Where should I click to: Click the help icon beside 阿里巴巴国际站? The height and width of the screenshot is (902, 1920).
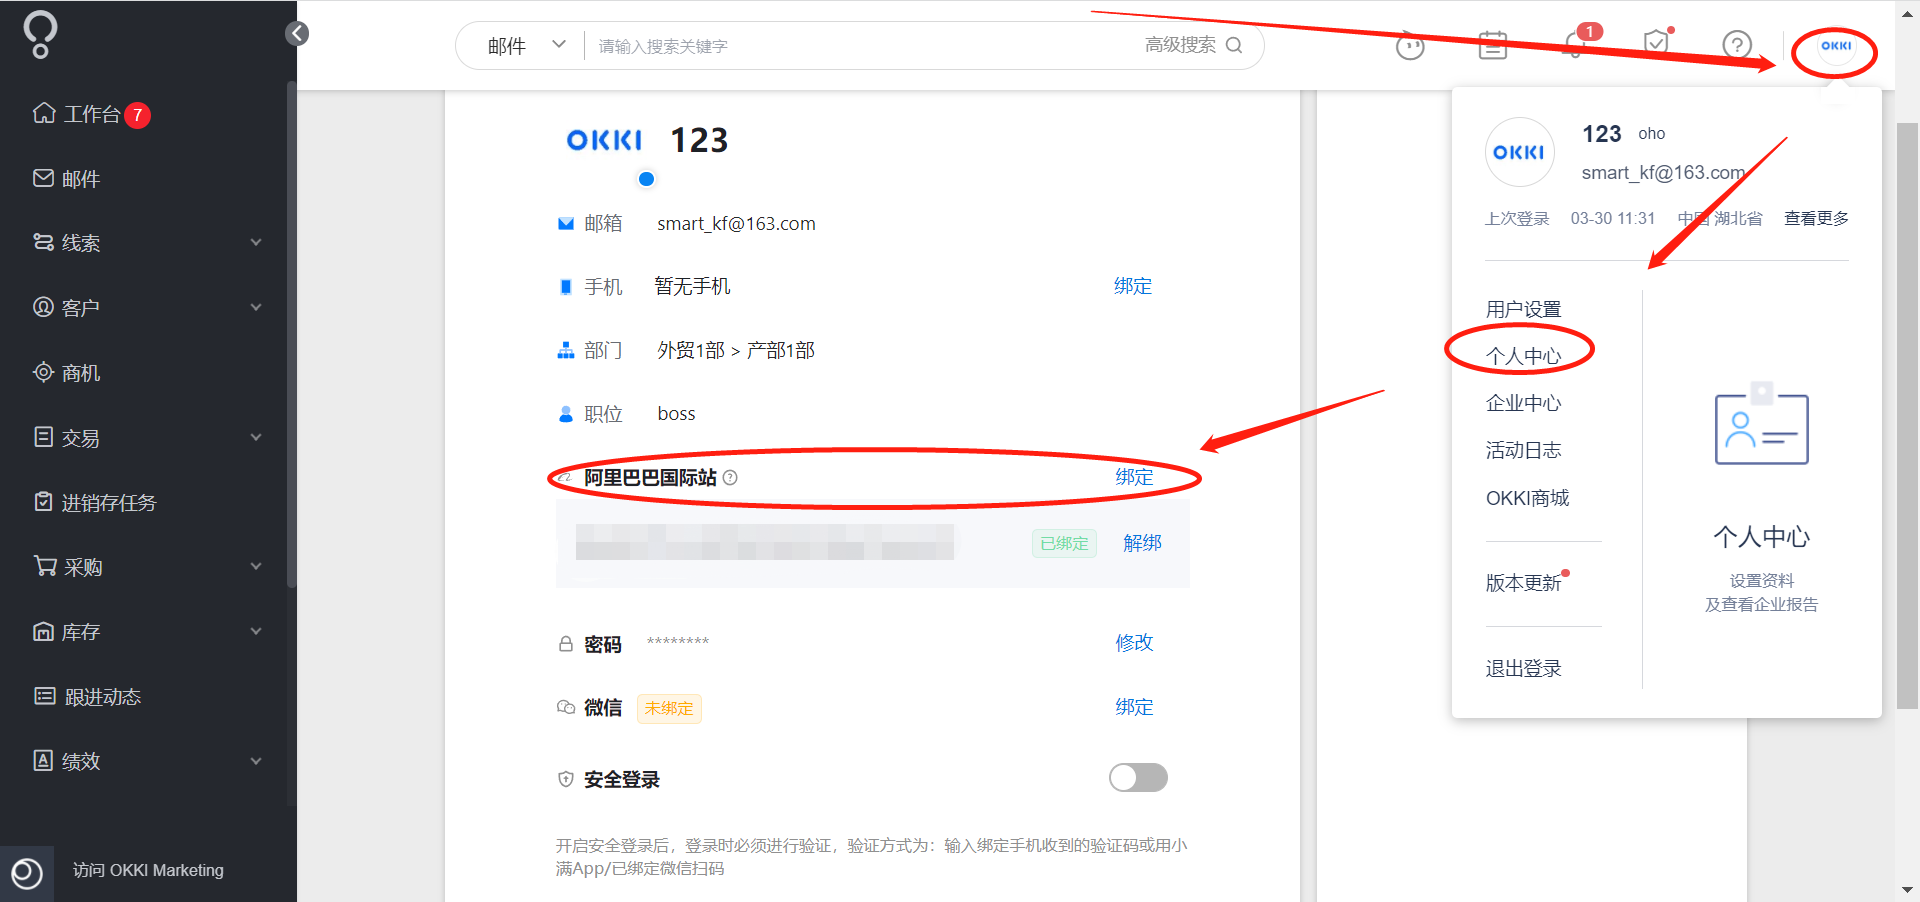[x=730, y=478]
